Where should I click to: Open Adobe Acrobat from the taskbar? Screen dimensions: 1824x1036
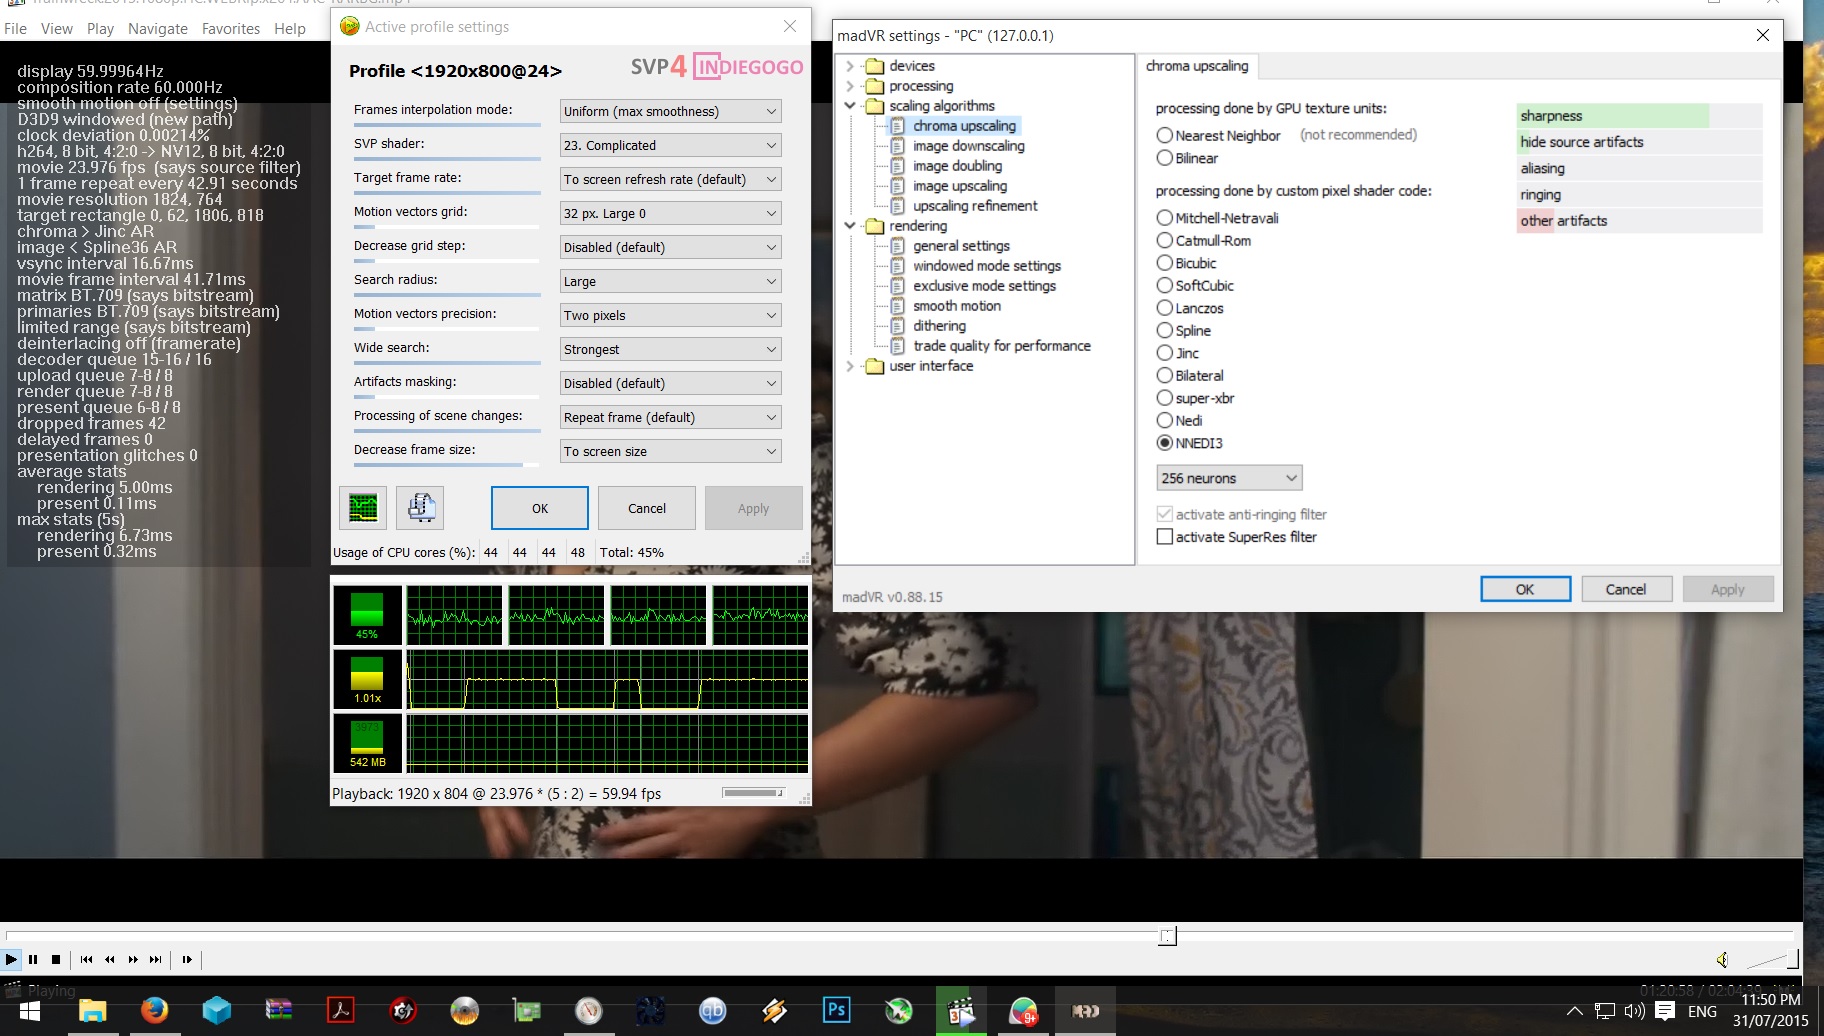click(341, 1011)
